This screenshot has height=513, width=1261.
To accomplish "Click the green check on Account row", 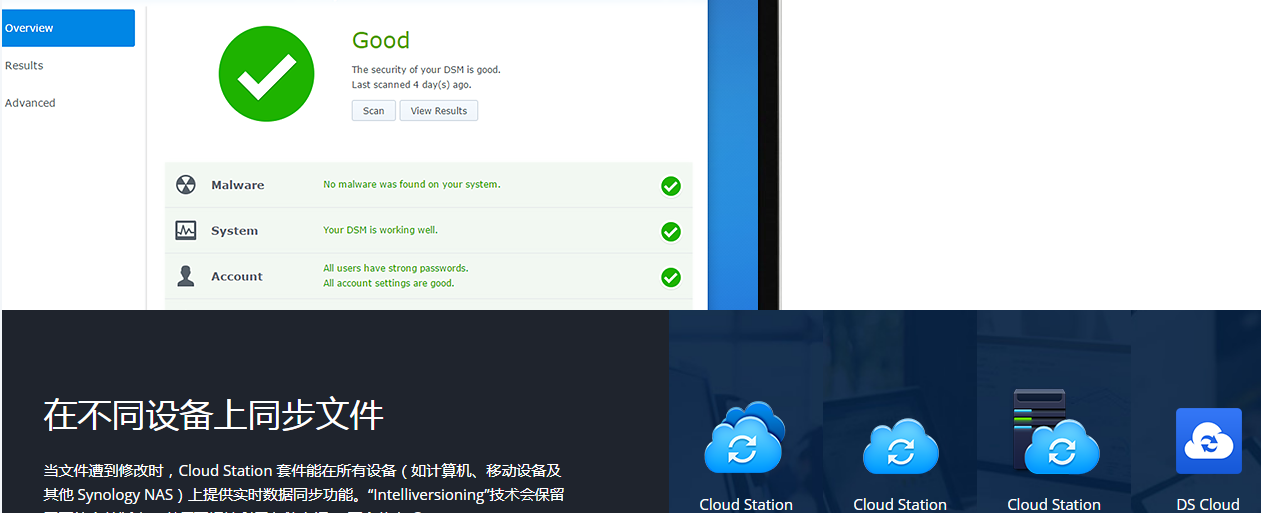I will (x=671, y=277).
